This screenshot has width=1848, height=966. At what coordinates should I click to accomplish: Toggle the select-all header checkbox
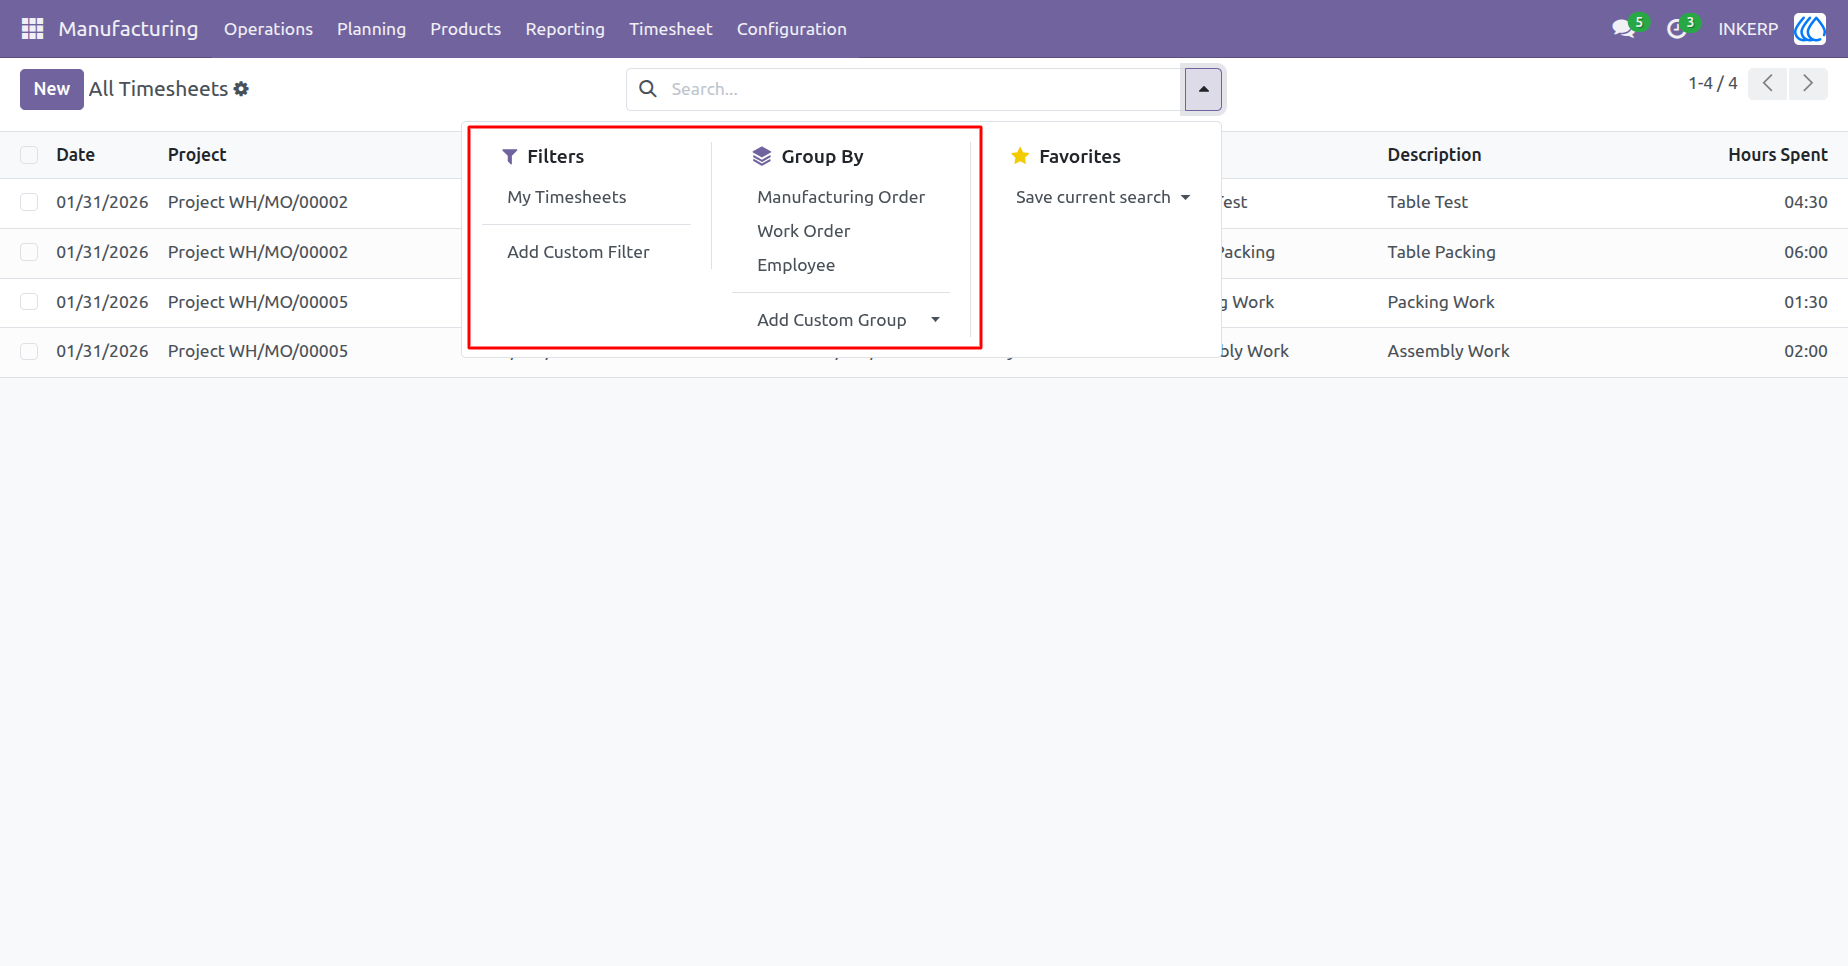tap(29, 155)
